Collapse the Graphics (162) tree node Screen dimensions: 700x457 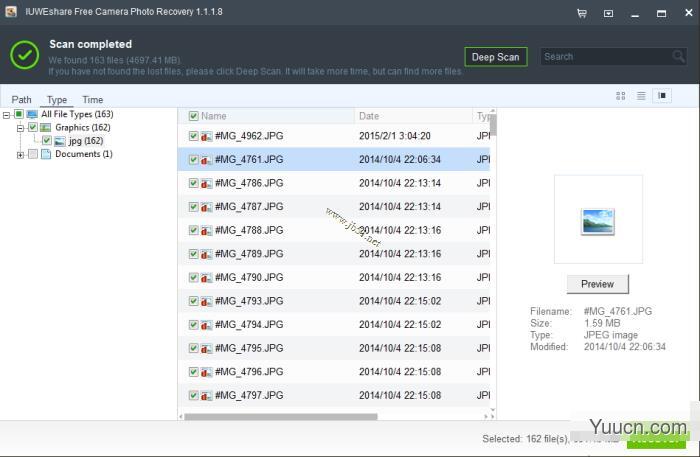[x=20, y=128]
